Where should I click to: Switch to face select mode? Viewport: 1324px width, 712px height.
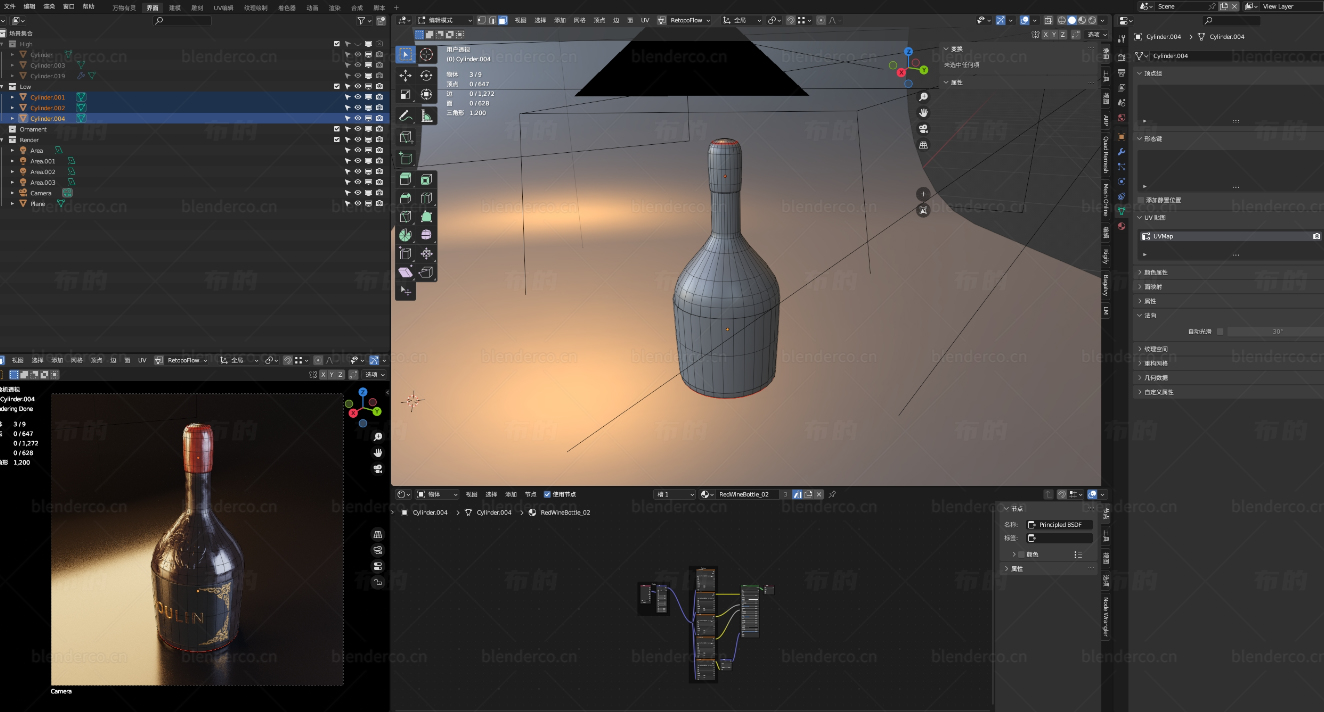coord(502,20)
